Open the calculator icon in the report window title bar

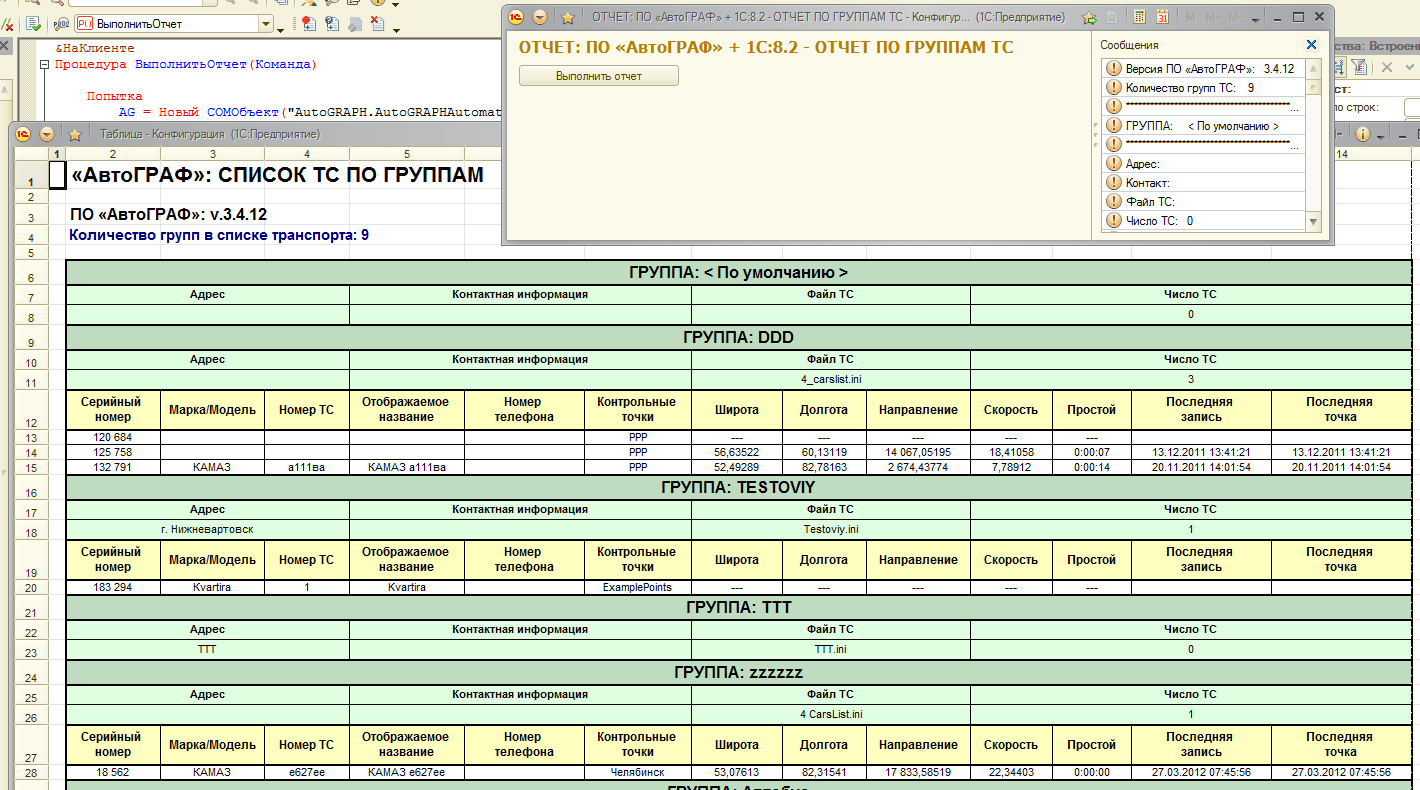coord(1140,17)
